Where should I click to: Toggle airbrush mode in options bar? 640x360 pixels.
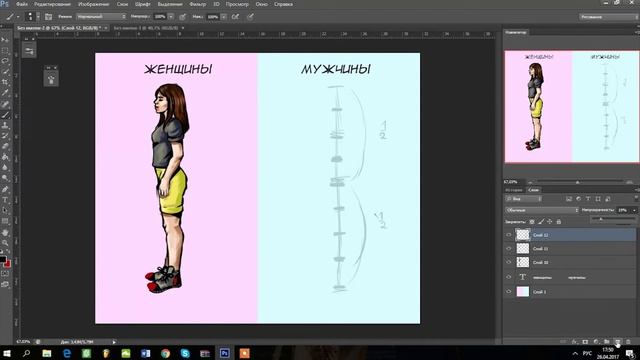tap(236, 17)
